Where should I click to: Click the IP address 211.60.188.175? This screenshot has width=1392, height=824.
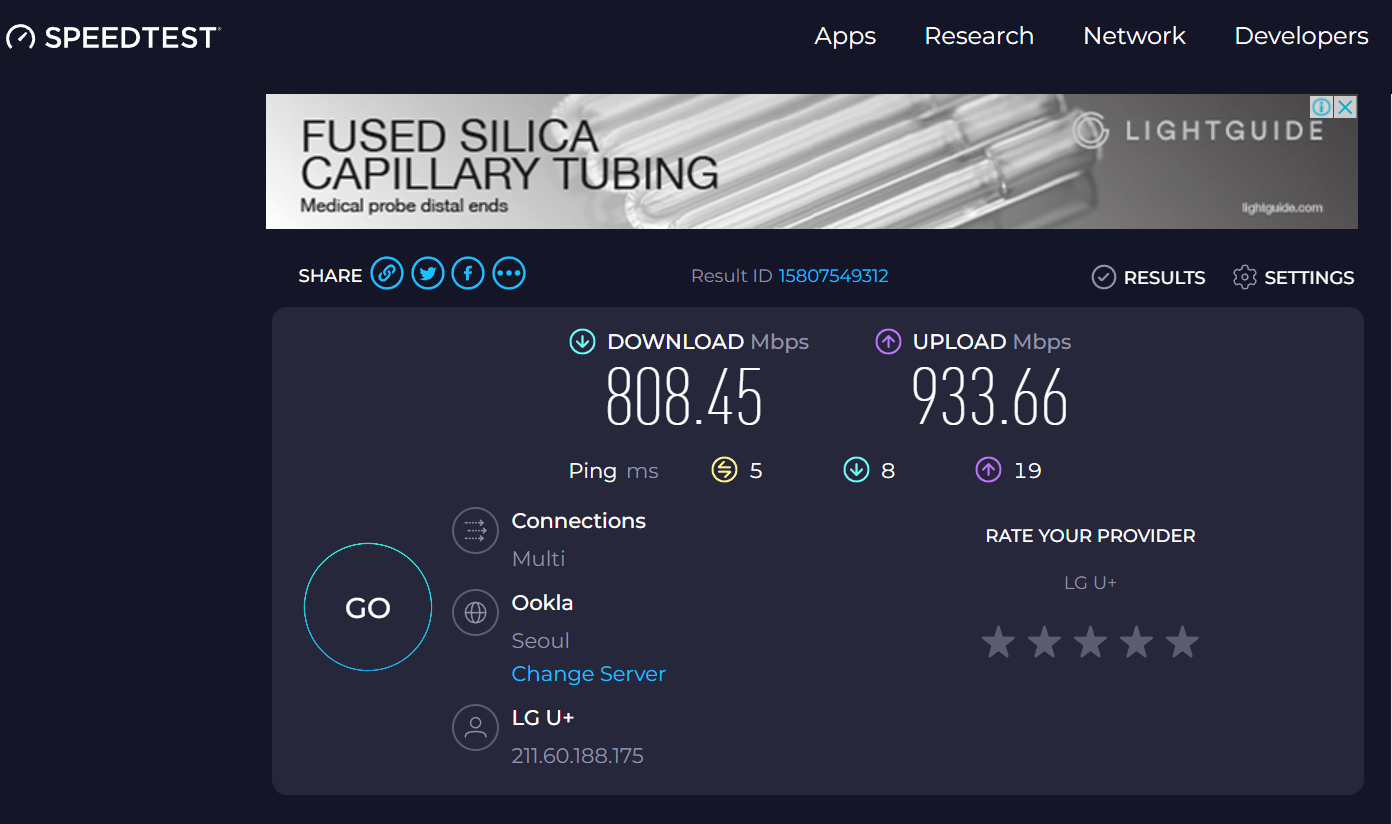point(577,756)
